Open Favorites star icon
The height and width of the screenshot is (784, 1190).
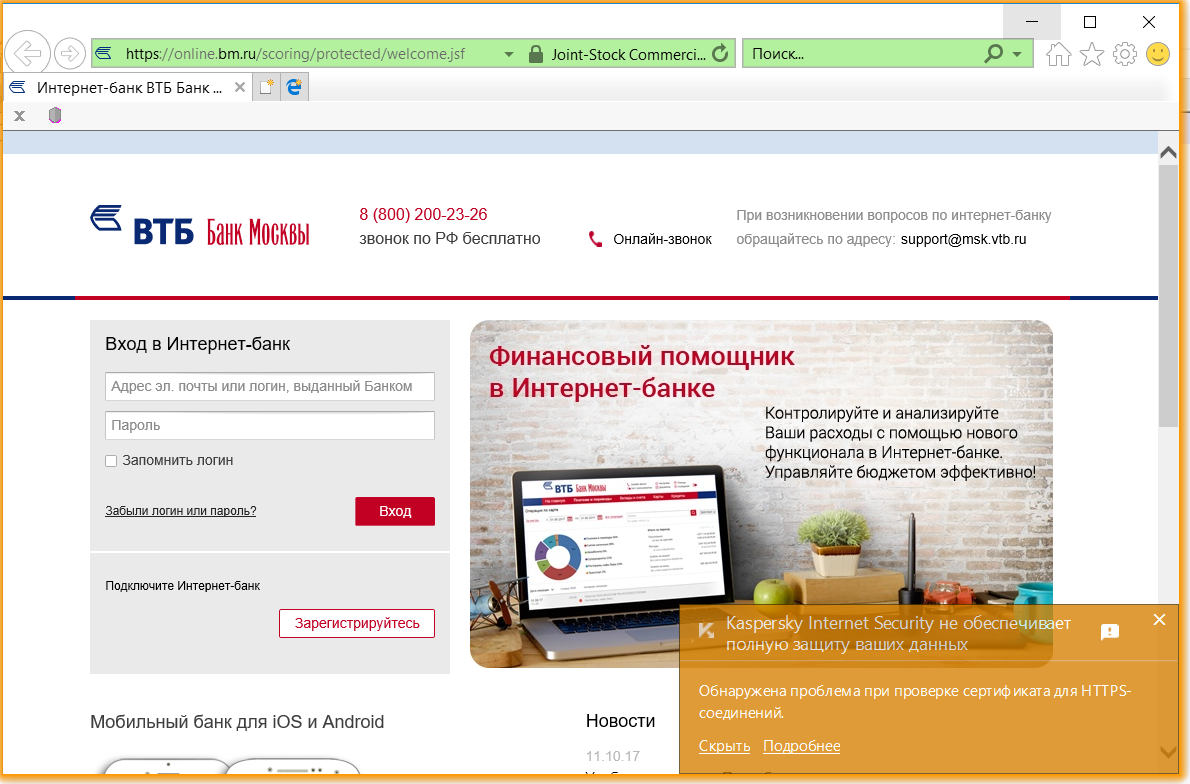pyautogui.click(x=1092, y=54)
